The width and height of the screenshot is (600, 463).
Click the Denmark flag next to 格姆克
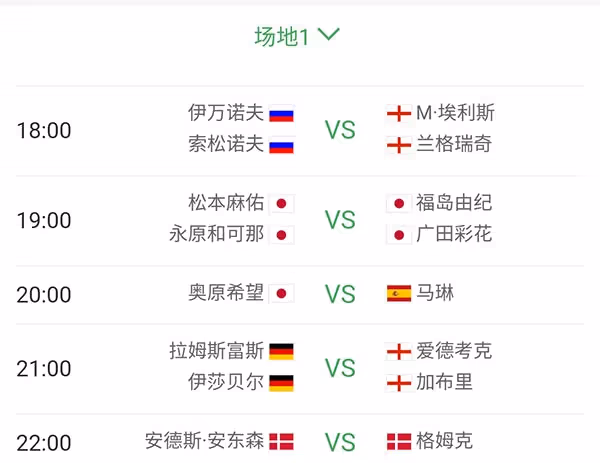pyautogui.click(x=399, y=442)
